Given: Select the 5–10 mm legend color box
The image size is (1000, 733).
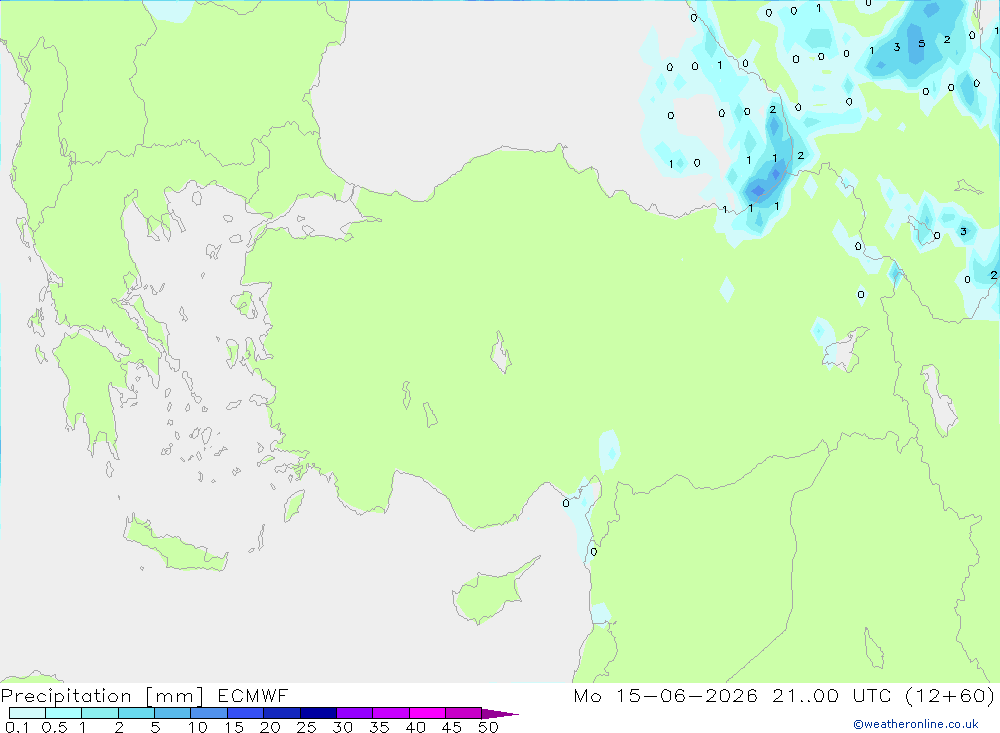Looking at the screenshot, I should [x=172, y=713].
